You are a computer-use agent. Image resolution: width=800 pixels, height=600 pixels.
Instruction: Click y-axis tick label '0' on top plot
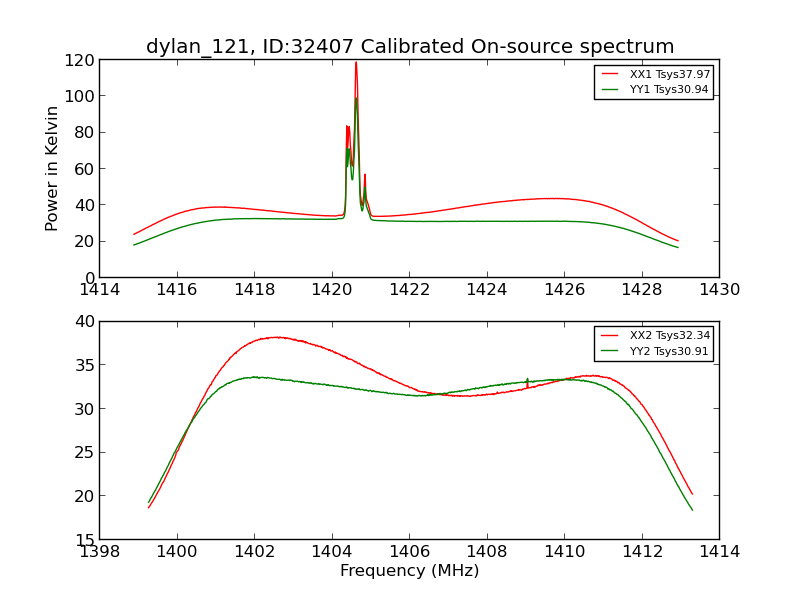pyautogui.click(x=90, y=278)
